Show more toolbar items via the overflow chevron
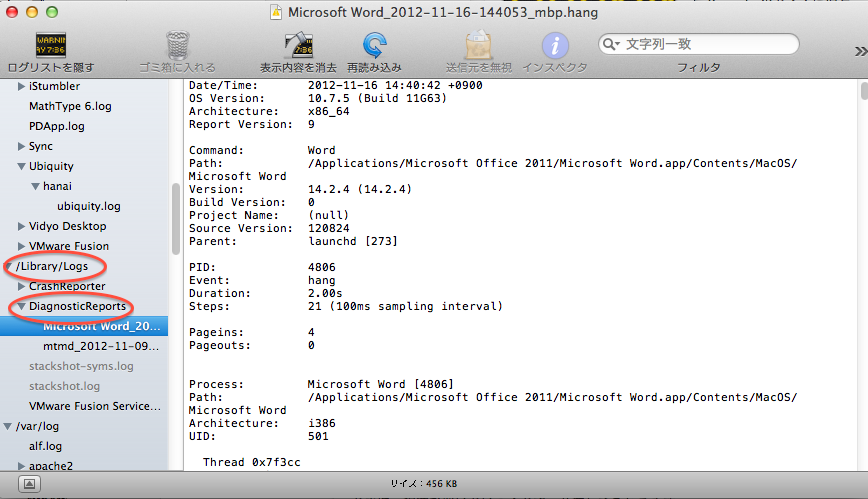This screenshot has height=499, width=868. click(860, 52)
